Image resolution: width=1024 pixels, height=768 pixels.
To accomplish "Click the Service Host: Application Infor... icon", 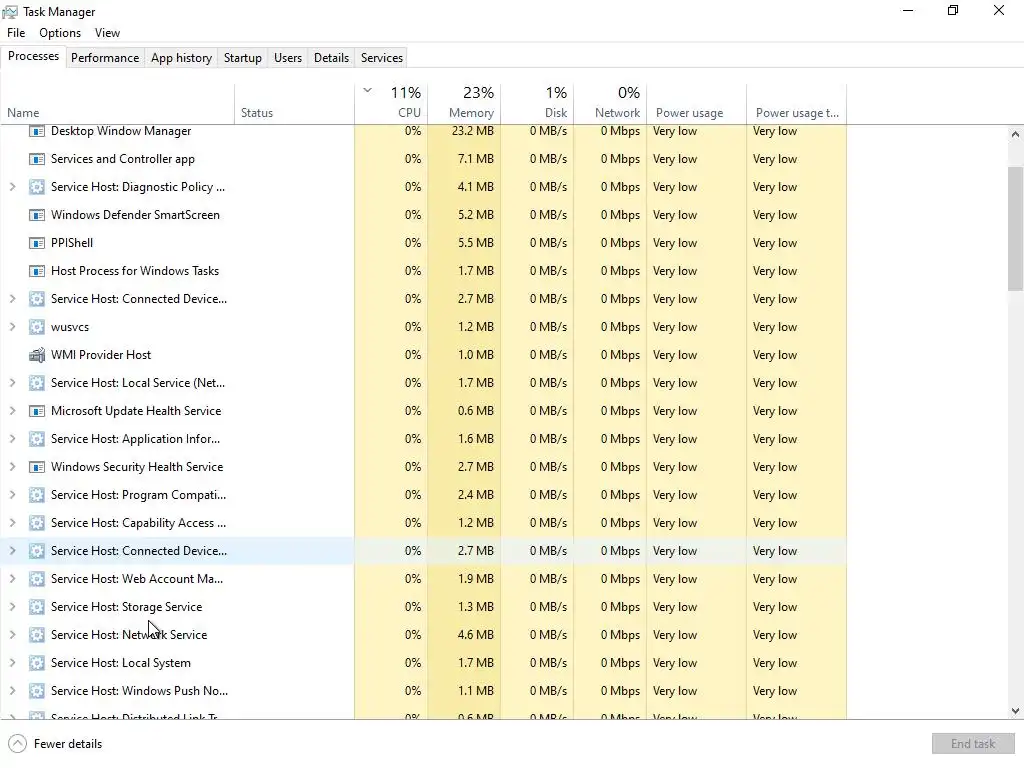I will click(x=37, y=440).
